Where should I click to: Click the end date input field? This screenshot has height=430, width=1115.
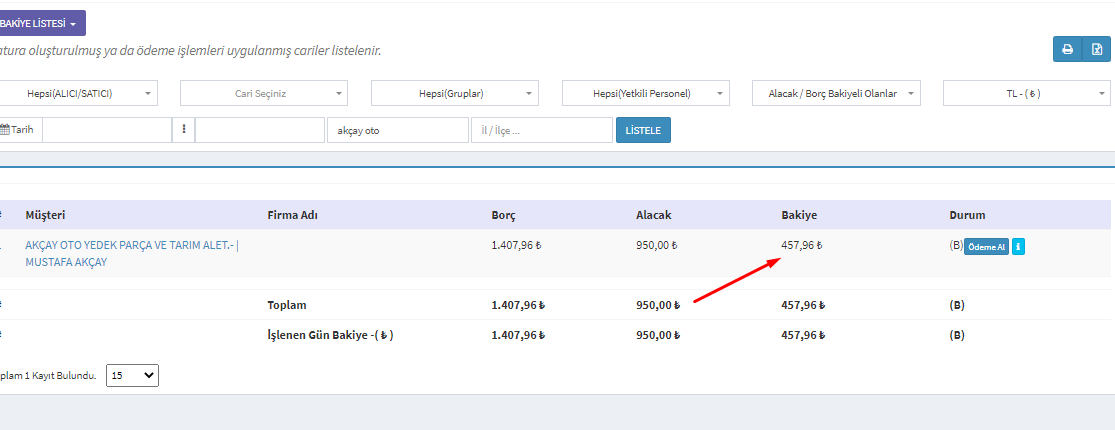pyautogui.click(x=259, y=130)
